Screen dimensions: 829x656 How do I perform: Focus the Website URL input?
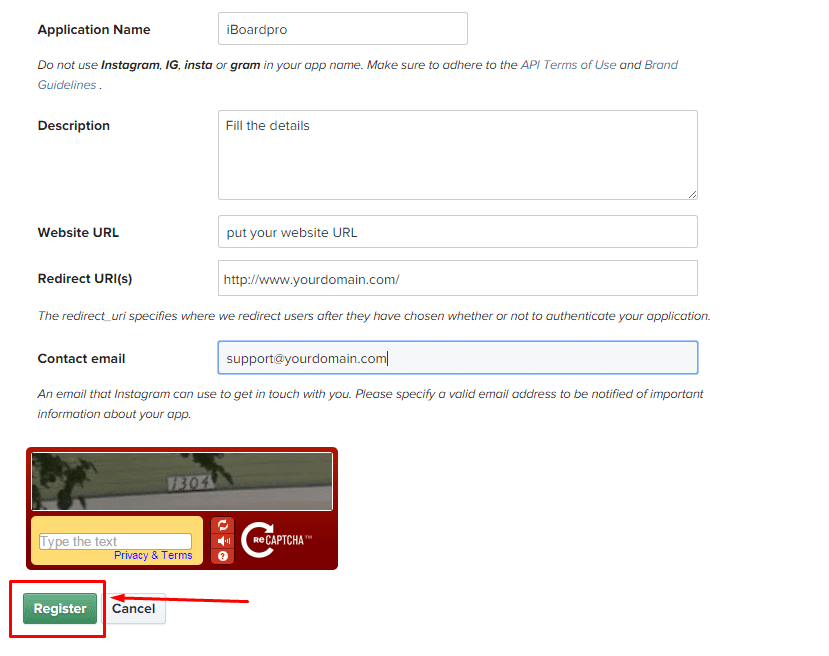[458, 232]
